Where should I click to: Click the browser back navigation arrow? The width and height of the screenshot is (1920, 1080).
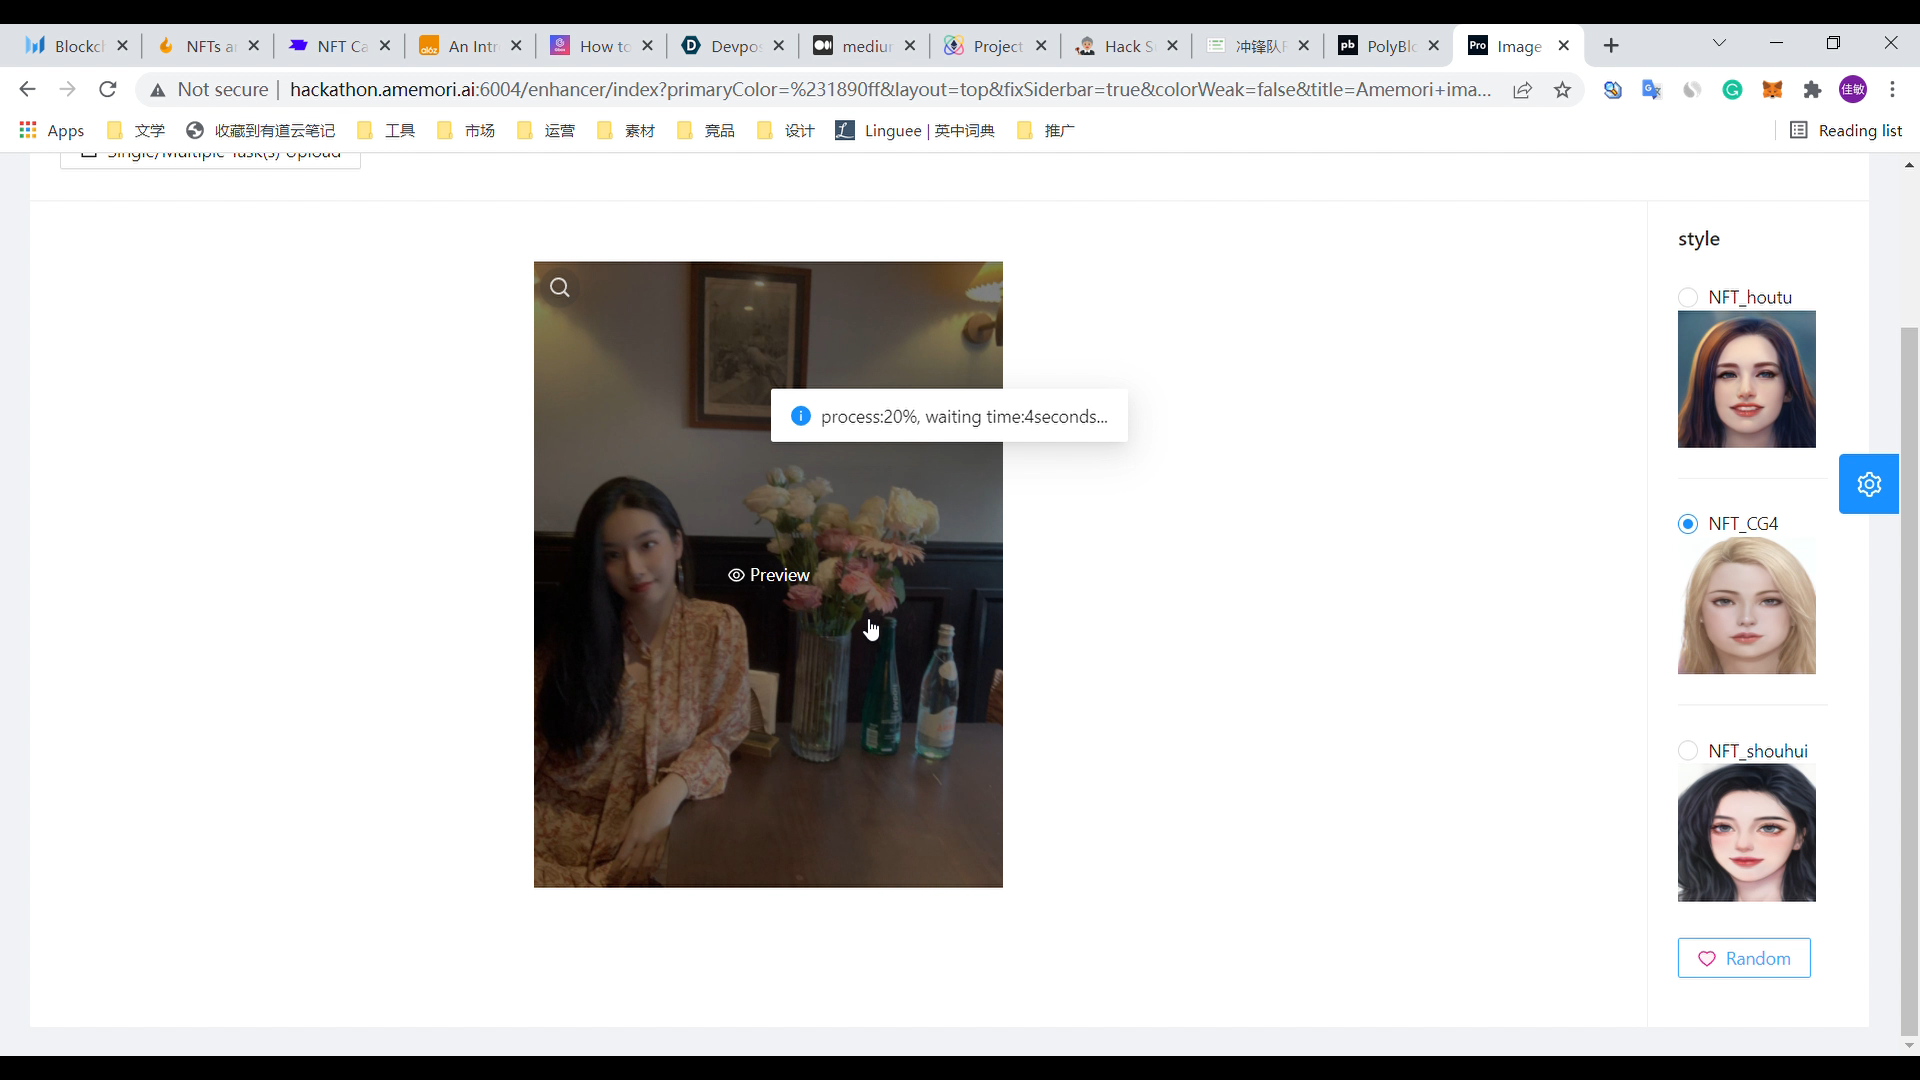click(x=26, y=90)
